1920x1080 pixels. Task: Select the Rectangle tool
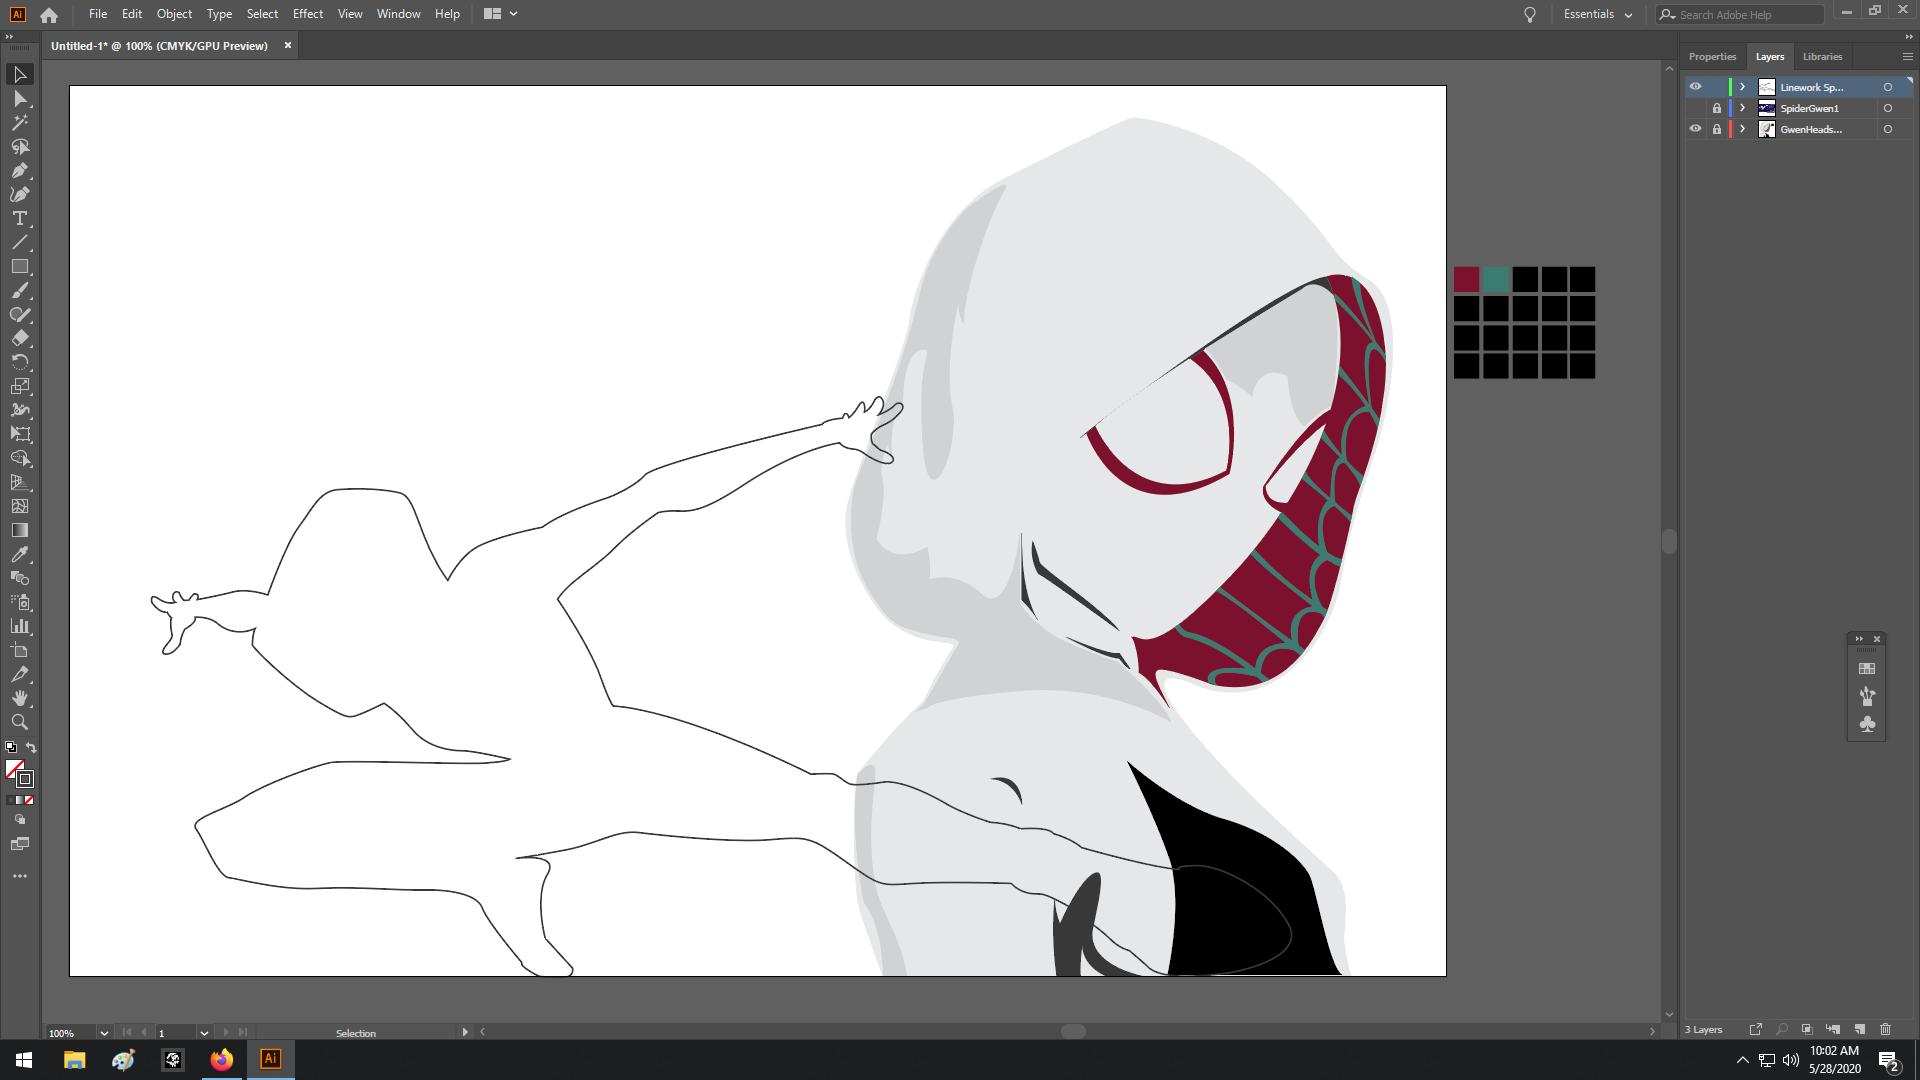coord(20,267)
